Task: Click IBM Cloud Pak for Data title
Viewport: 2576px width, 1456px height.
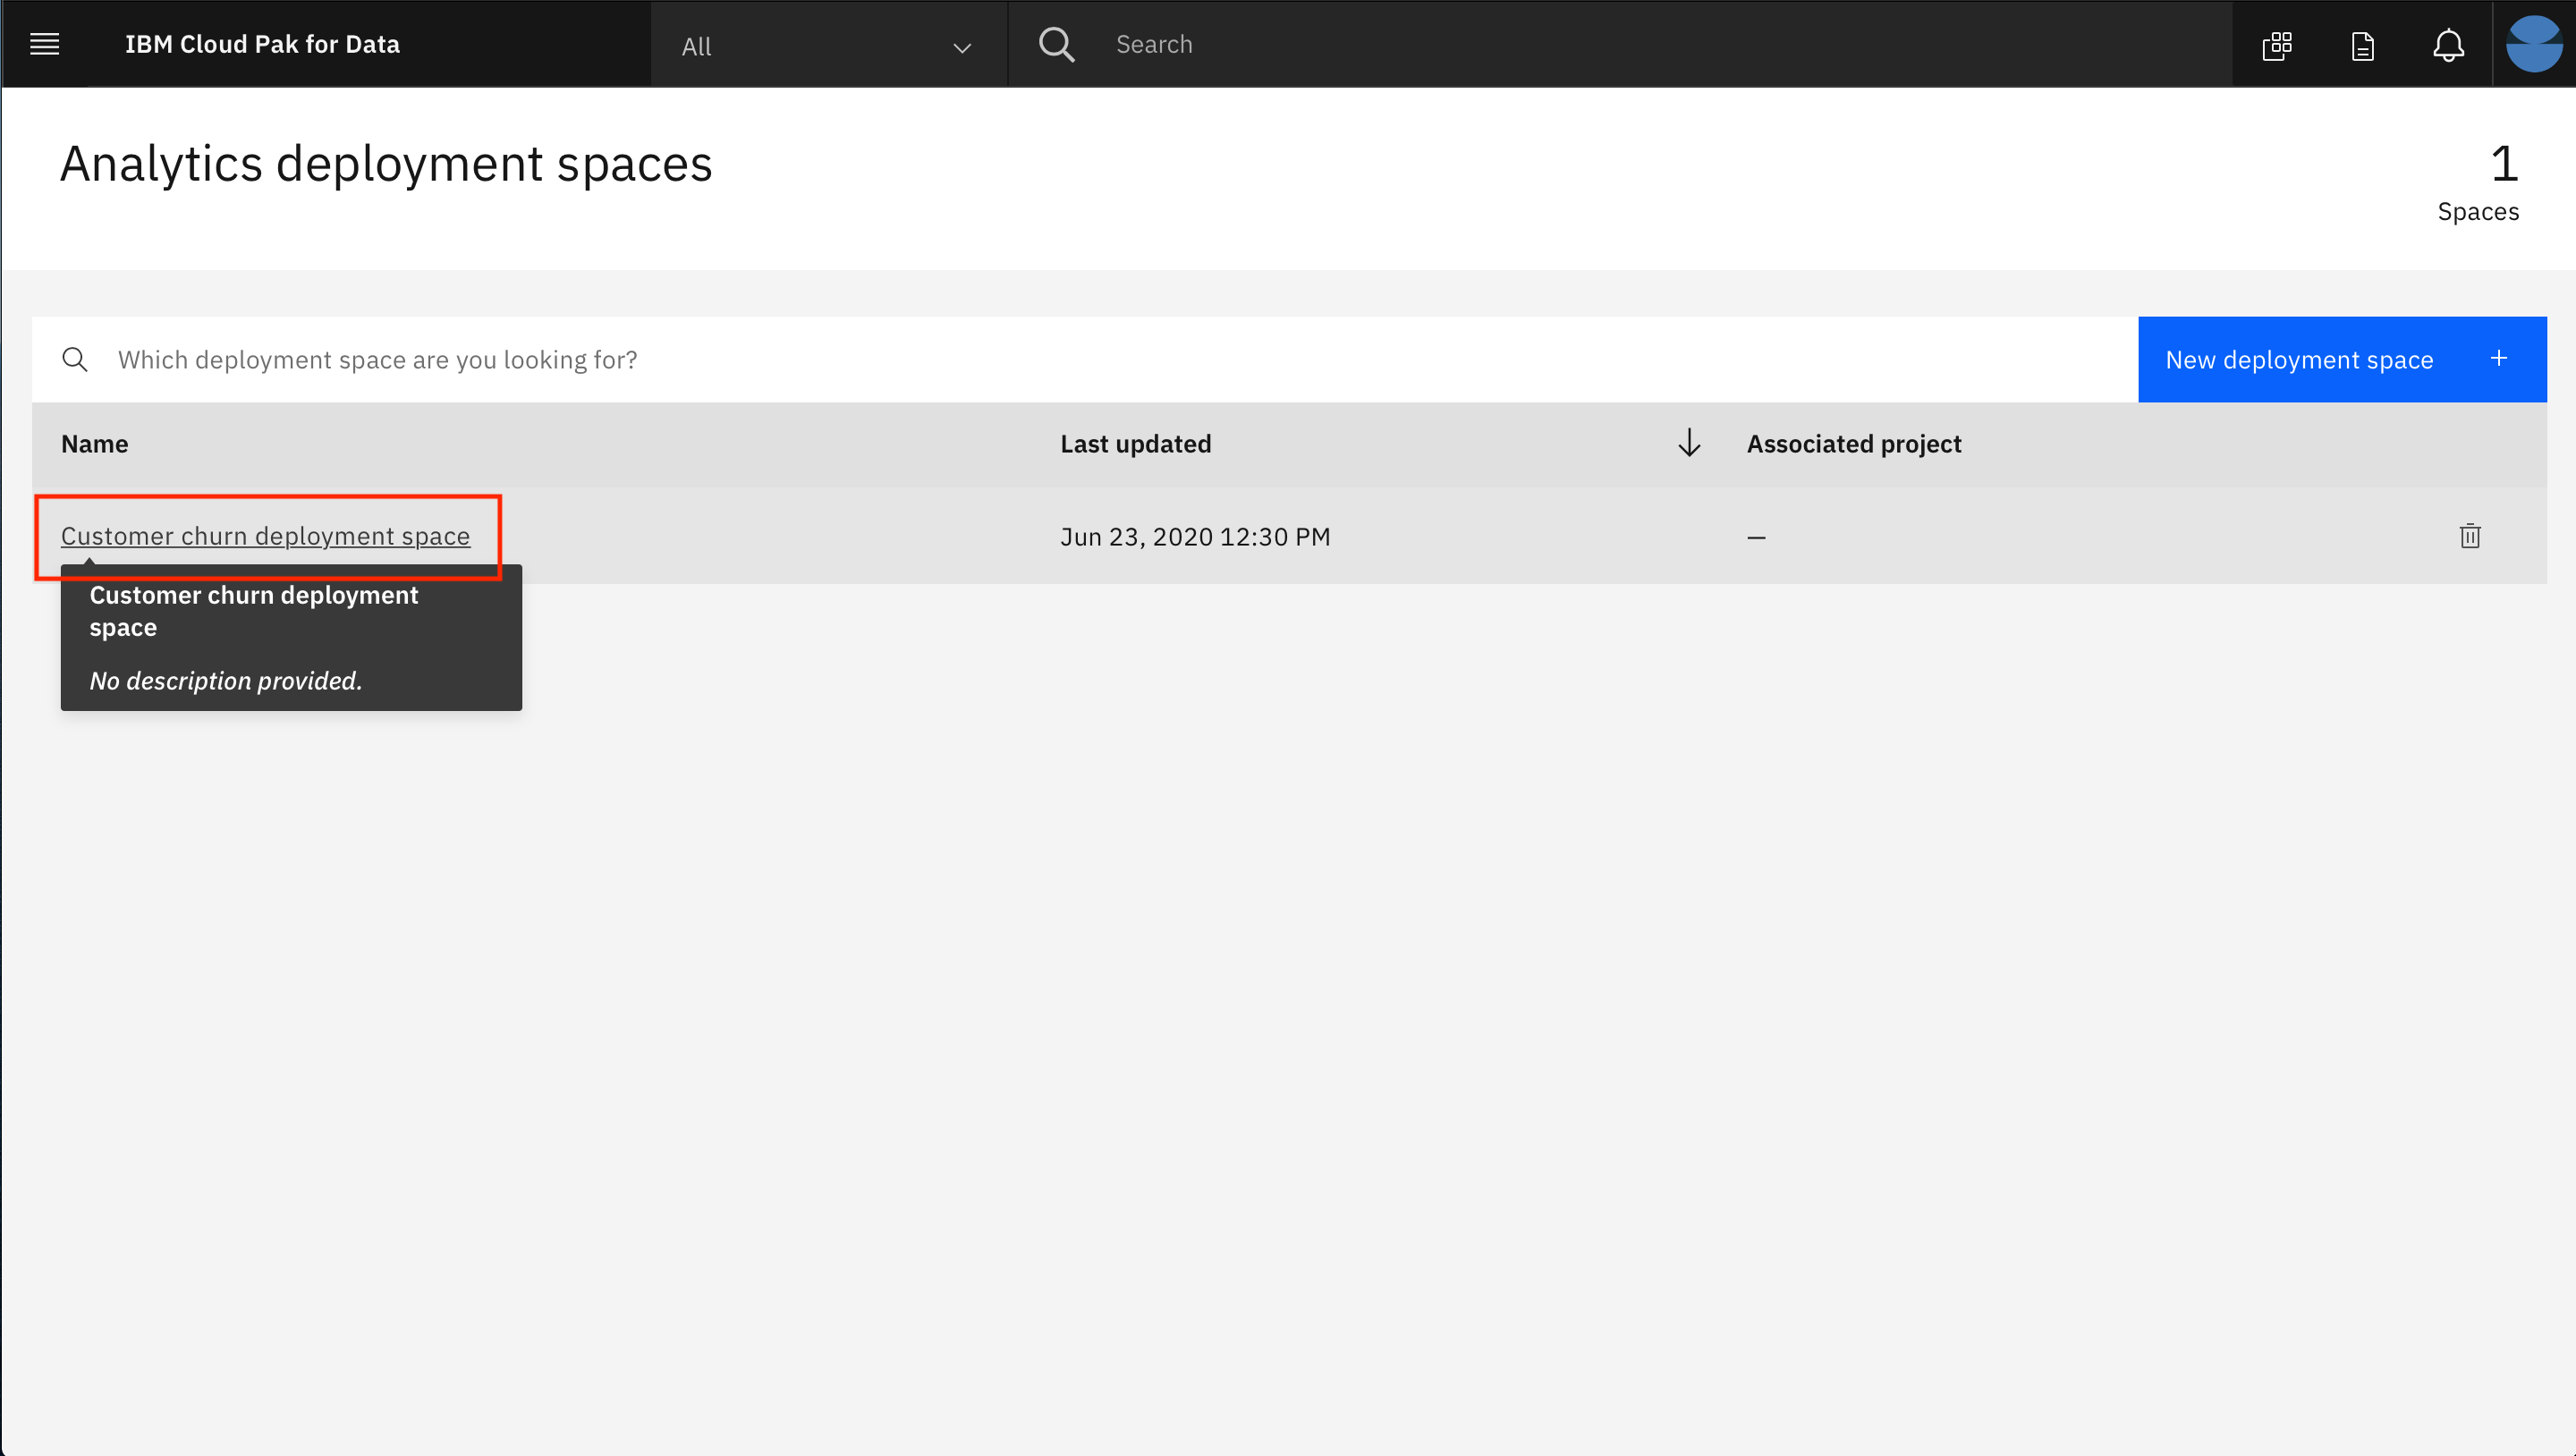Action: pyautogui.click(x=262, y=44)
